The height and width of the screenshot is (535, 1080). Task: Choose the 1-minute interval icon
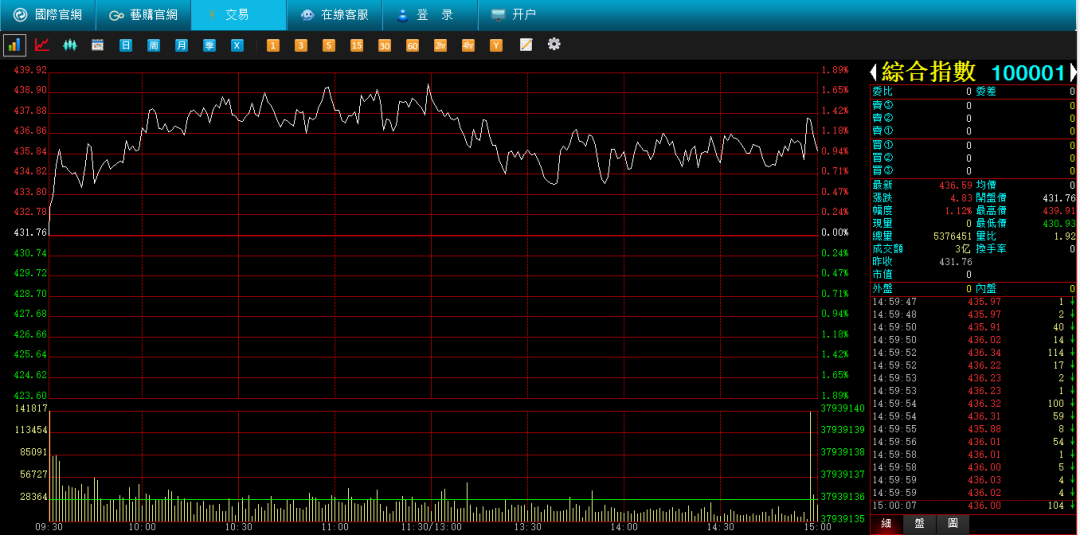tap(273, 45)
